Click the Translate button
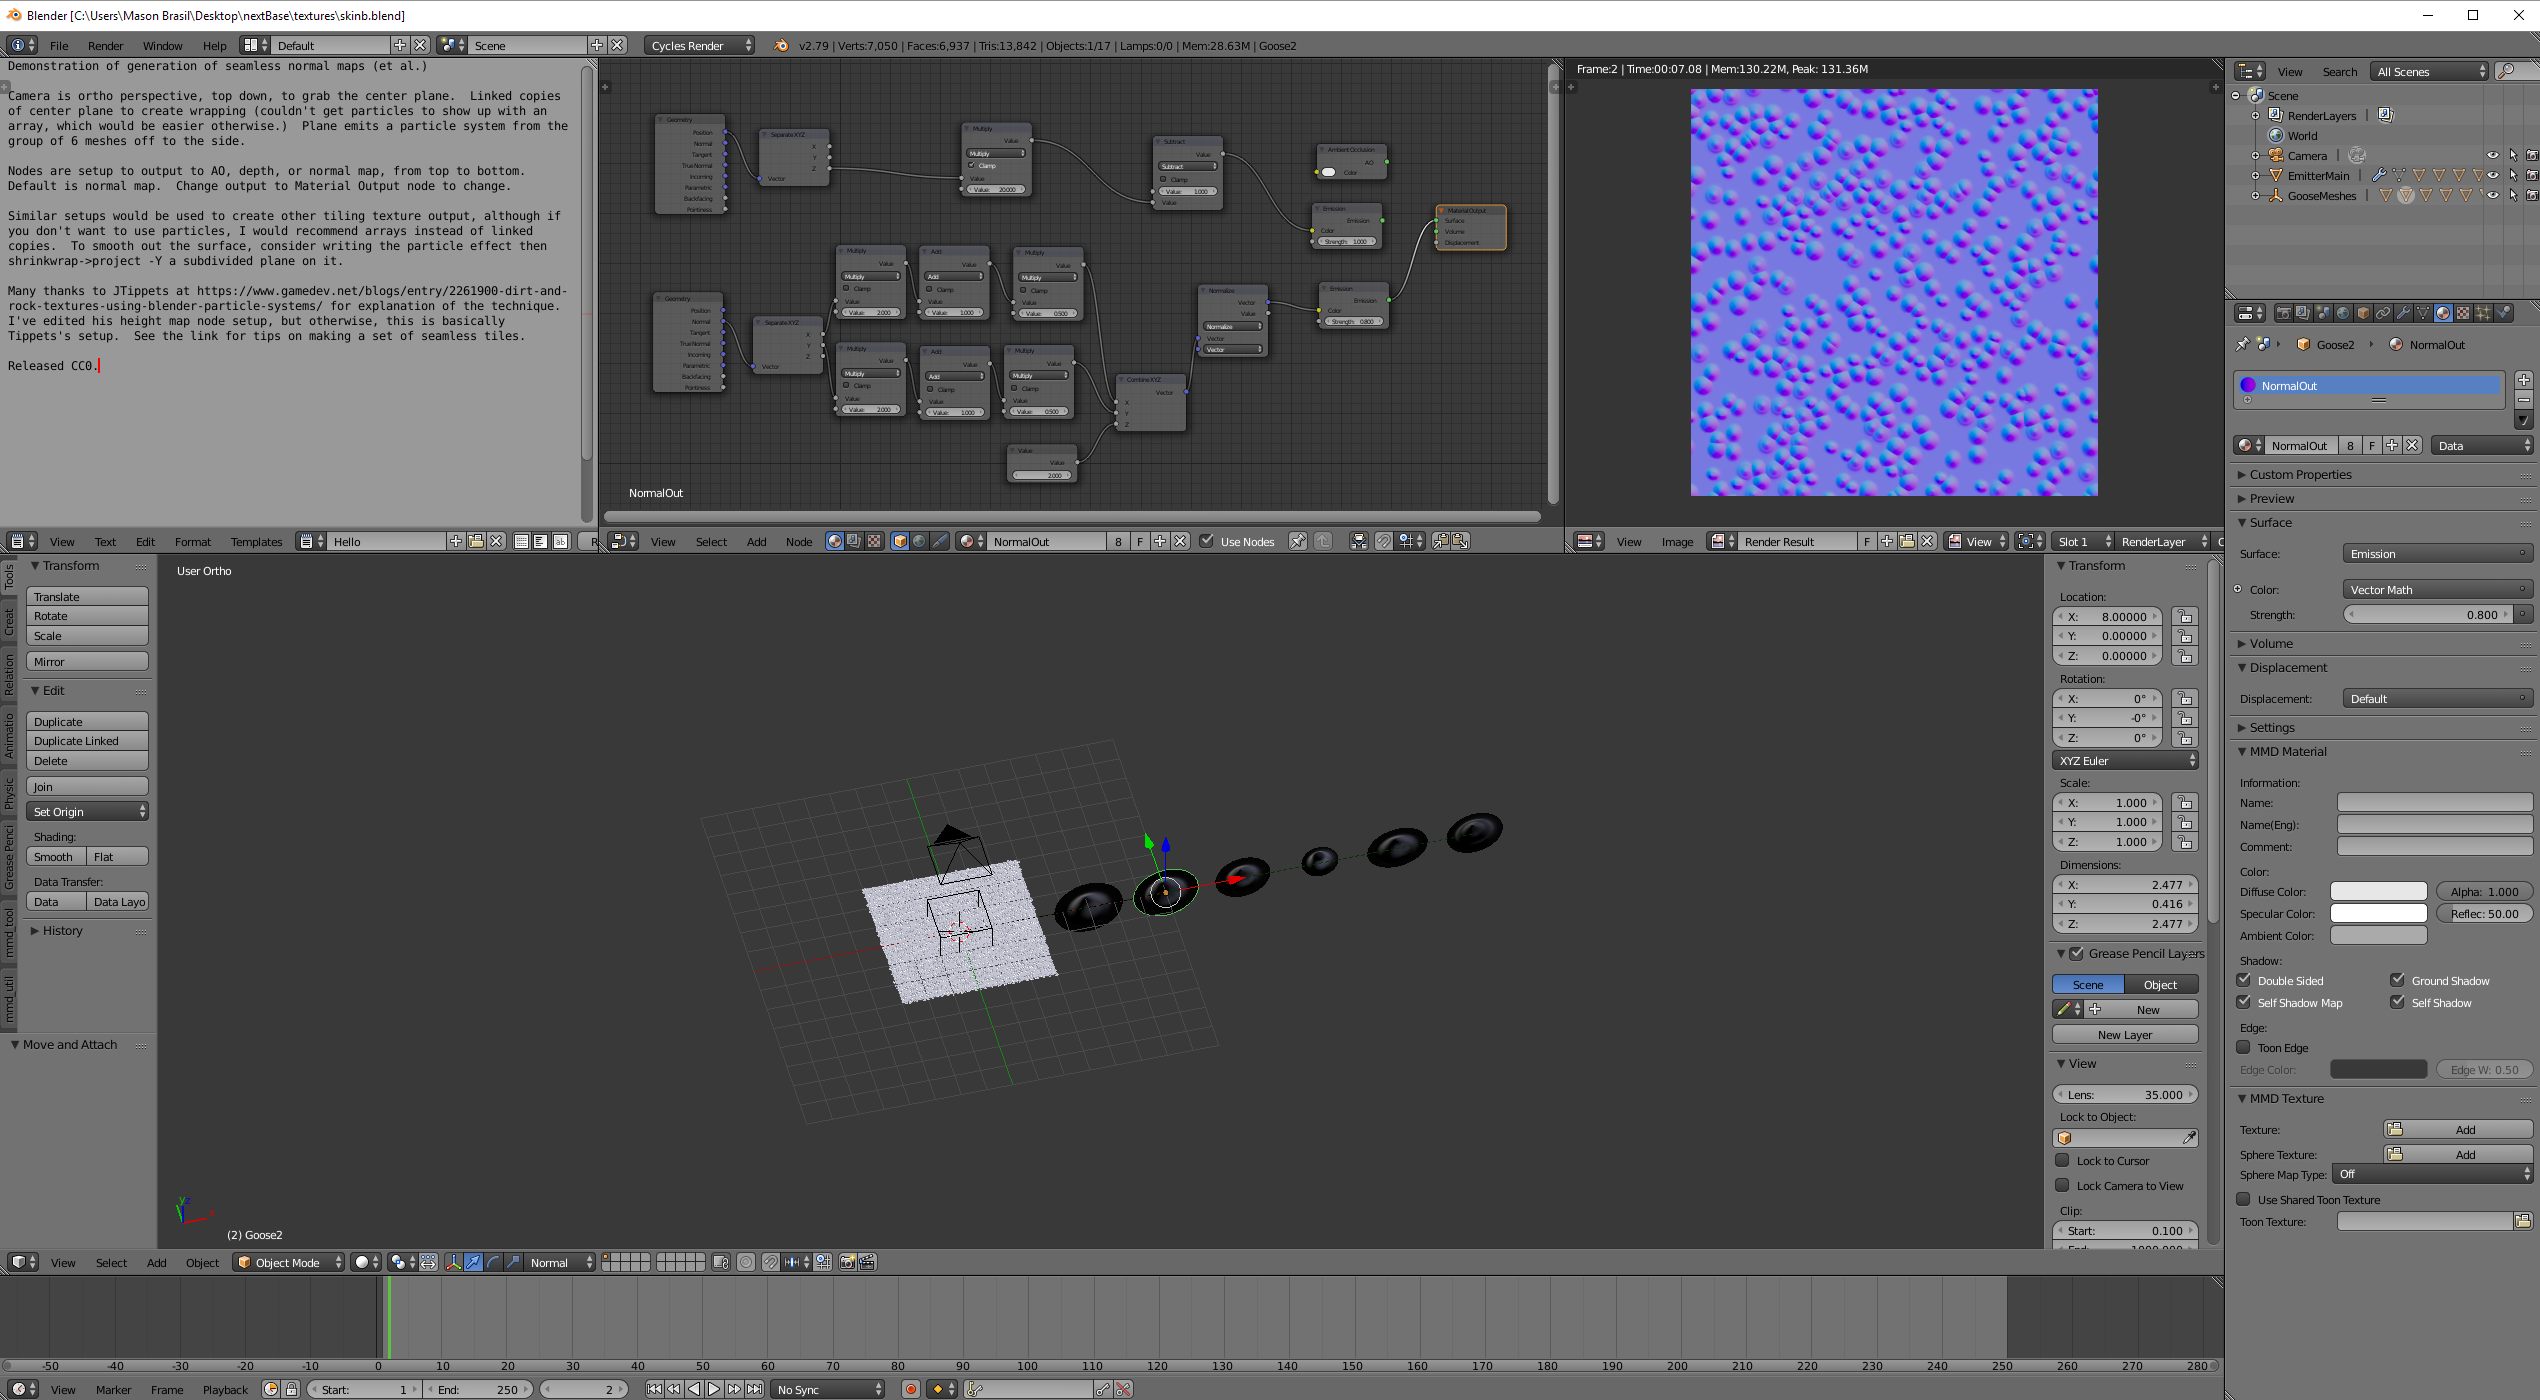This screenshot has height=1400, width=2540. [x=88, y=596]
